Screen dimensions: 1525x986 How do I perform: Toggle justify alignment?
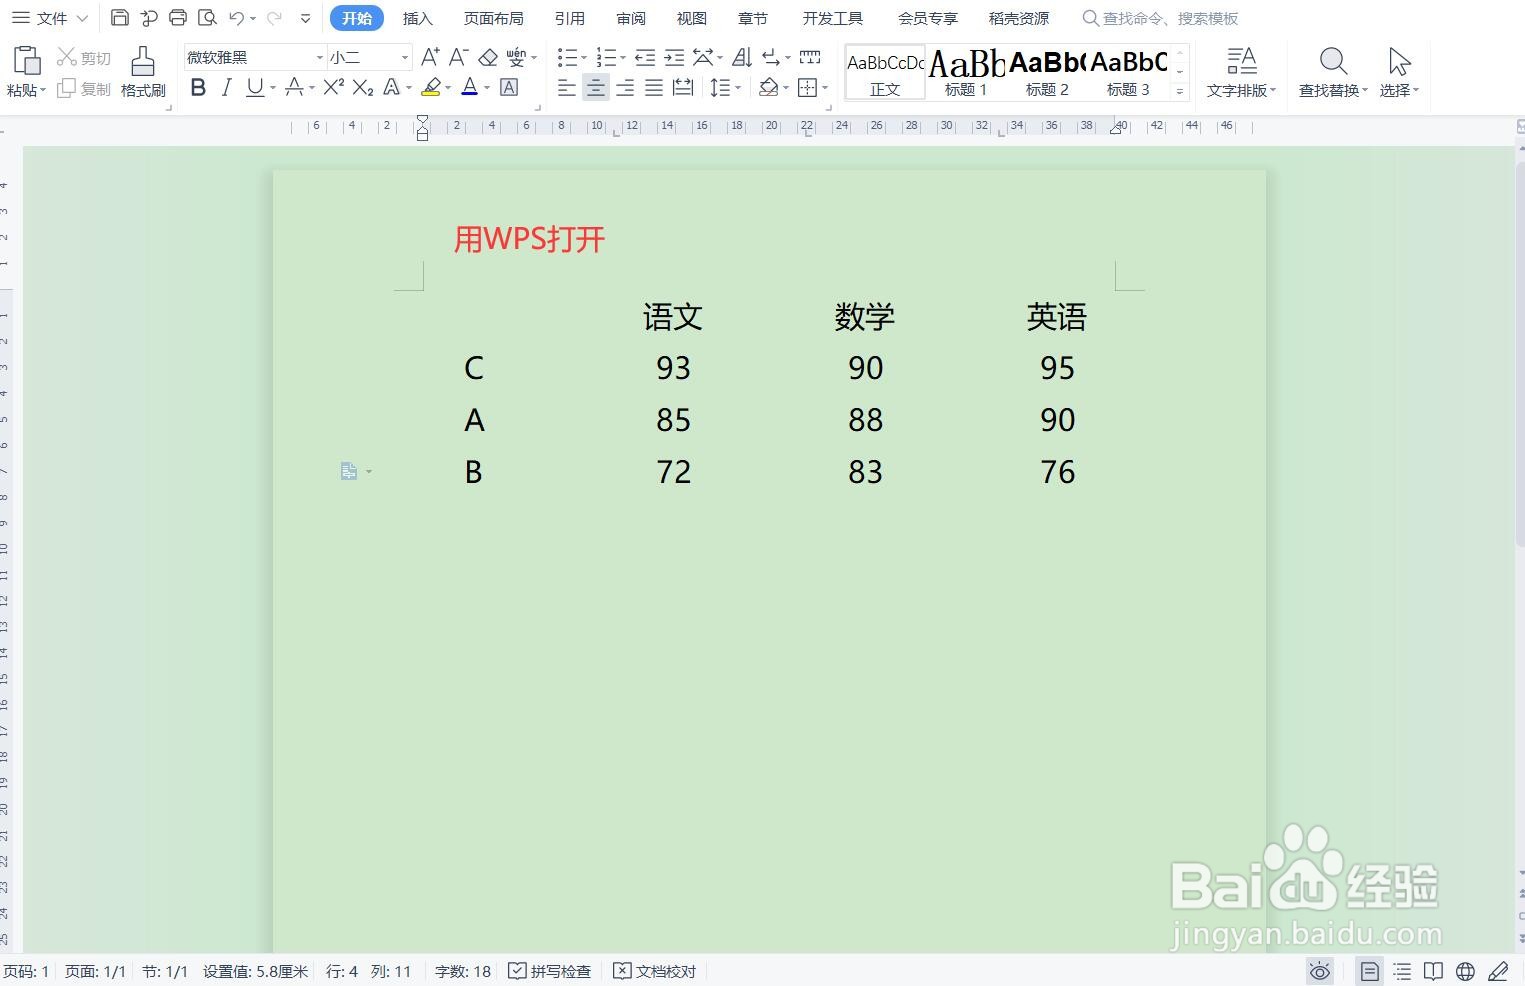(654, 88)
